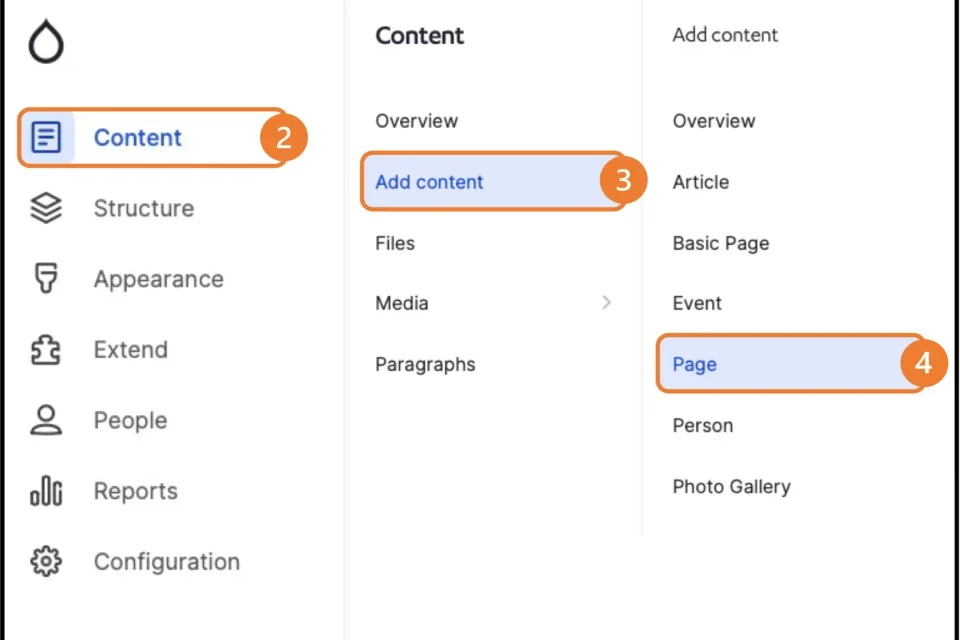
Task: Select the Basic Page content type
Action: pos(720,243)
